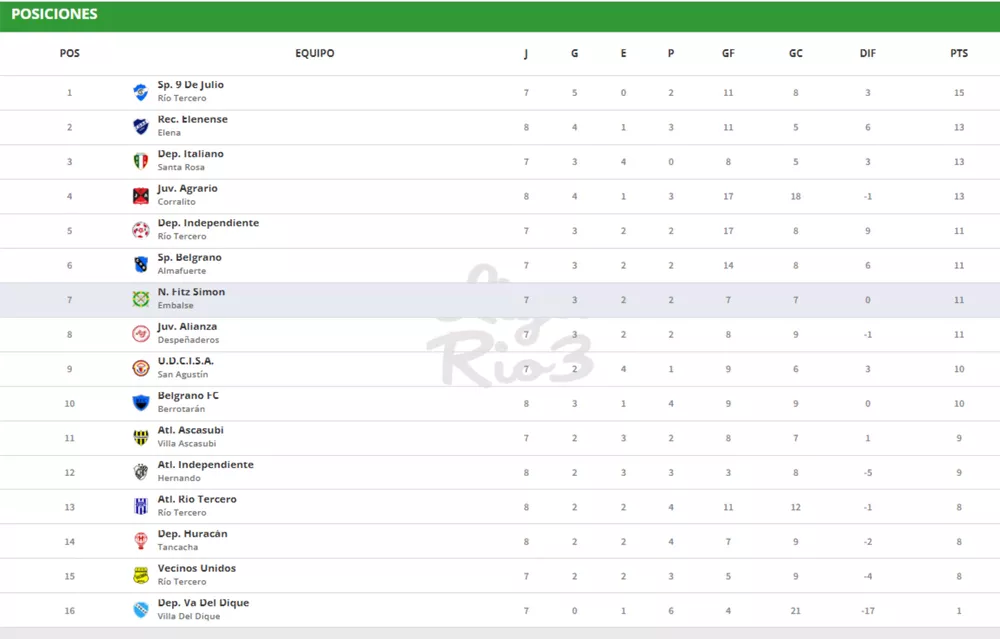Image resolution: width=1000 pixels, height=639 pixels.
Task: Open the U.D.C.I.S.A. team name link
Action: coord(186,361)
